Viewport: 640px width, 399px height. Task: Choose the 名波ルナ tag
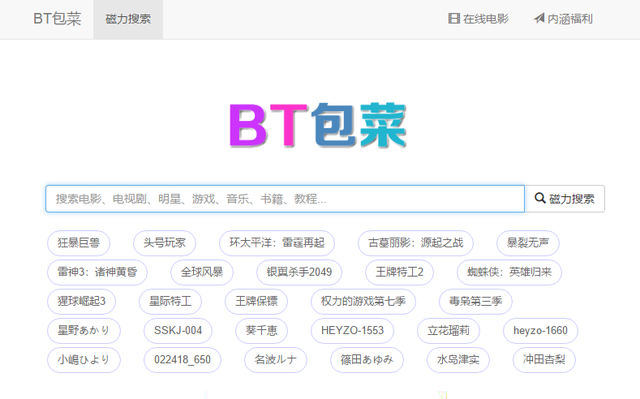click(x=276, y=360)
